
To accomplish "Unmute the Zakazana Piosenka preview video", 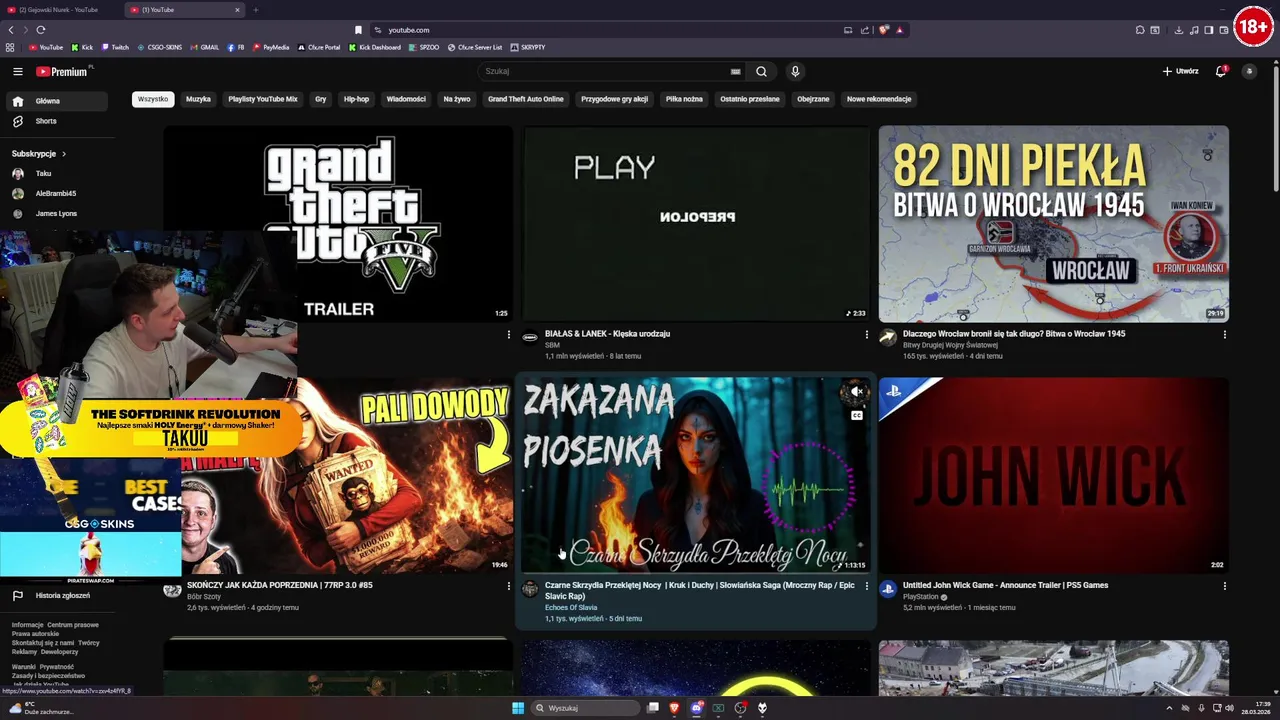I will [x=856, y=392].
